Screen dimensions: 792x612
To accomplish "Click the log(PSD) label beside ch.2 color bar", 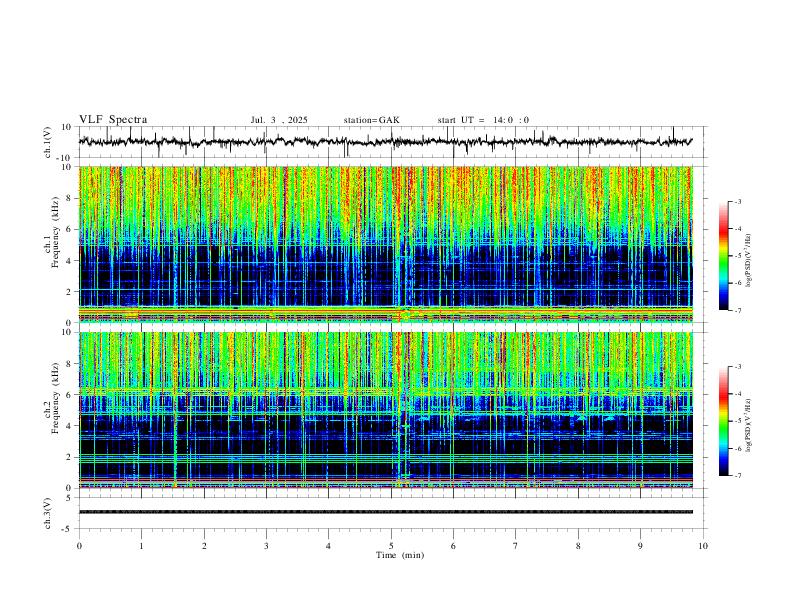I will point(749,425).
